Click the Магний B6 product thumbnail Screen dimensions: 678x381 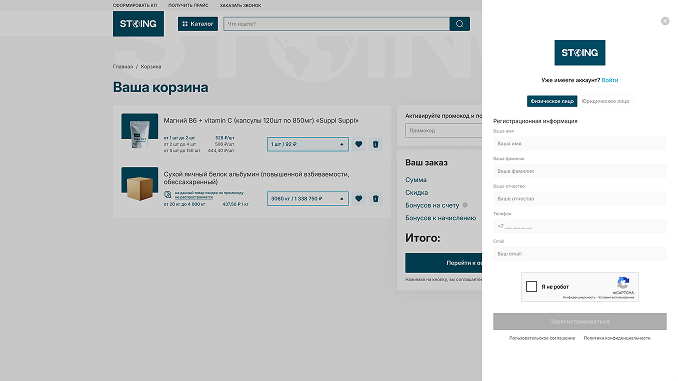[139, 132]
